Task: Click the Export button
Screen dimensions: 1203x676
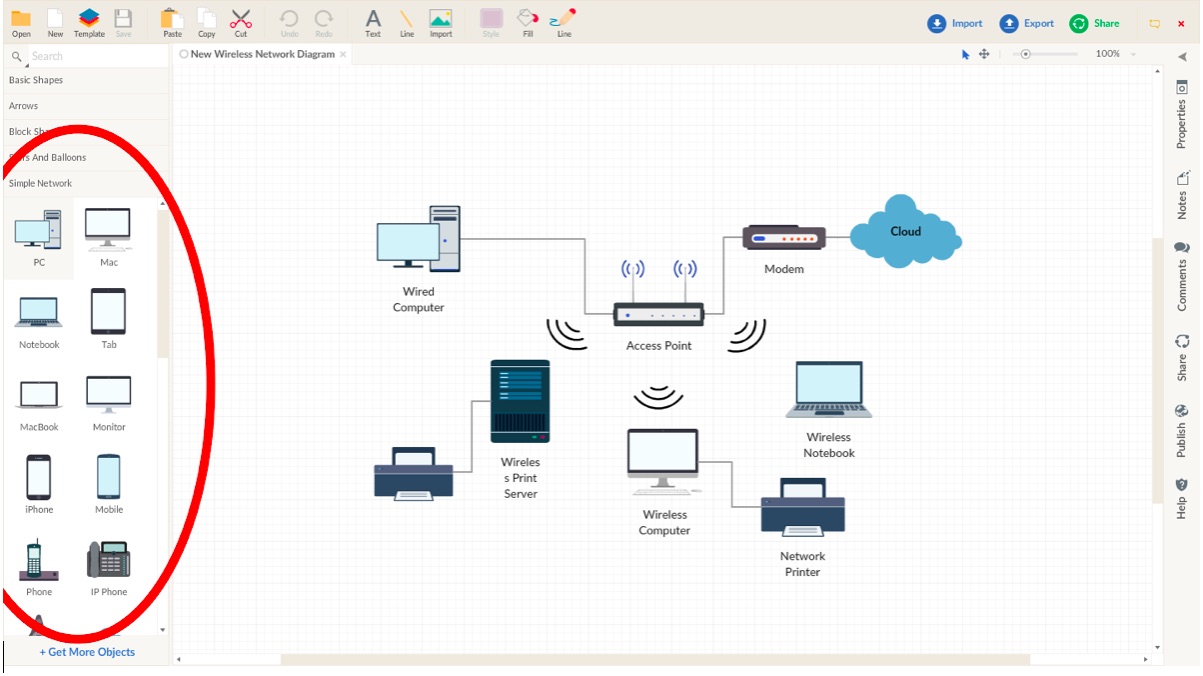Action: click(1027, 23)
